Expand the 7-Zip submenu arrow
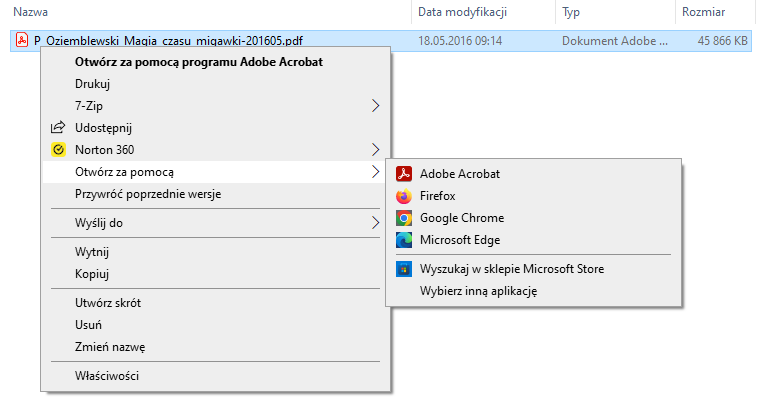Image resolution: width=770 pixels, height=400 pixels. [376, 106]
